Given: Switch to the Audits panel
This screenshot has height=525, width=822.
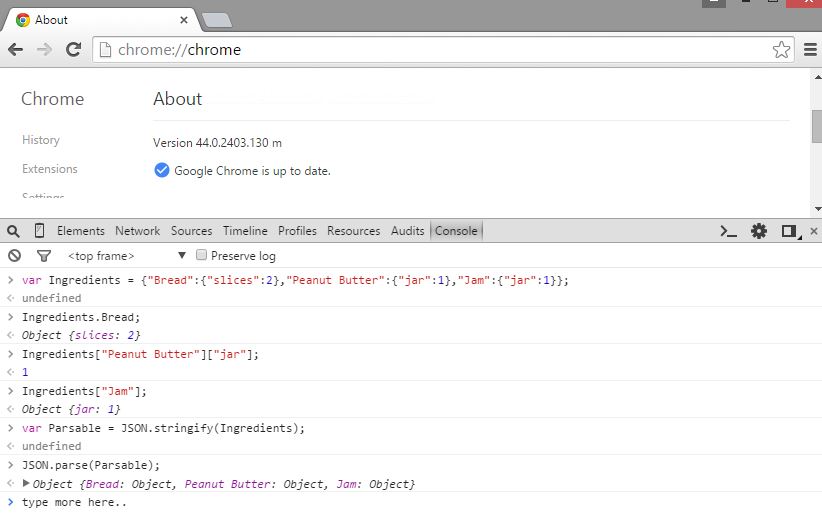Looking at the screenshot, I should (407, 231).
